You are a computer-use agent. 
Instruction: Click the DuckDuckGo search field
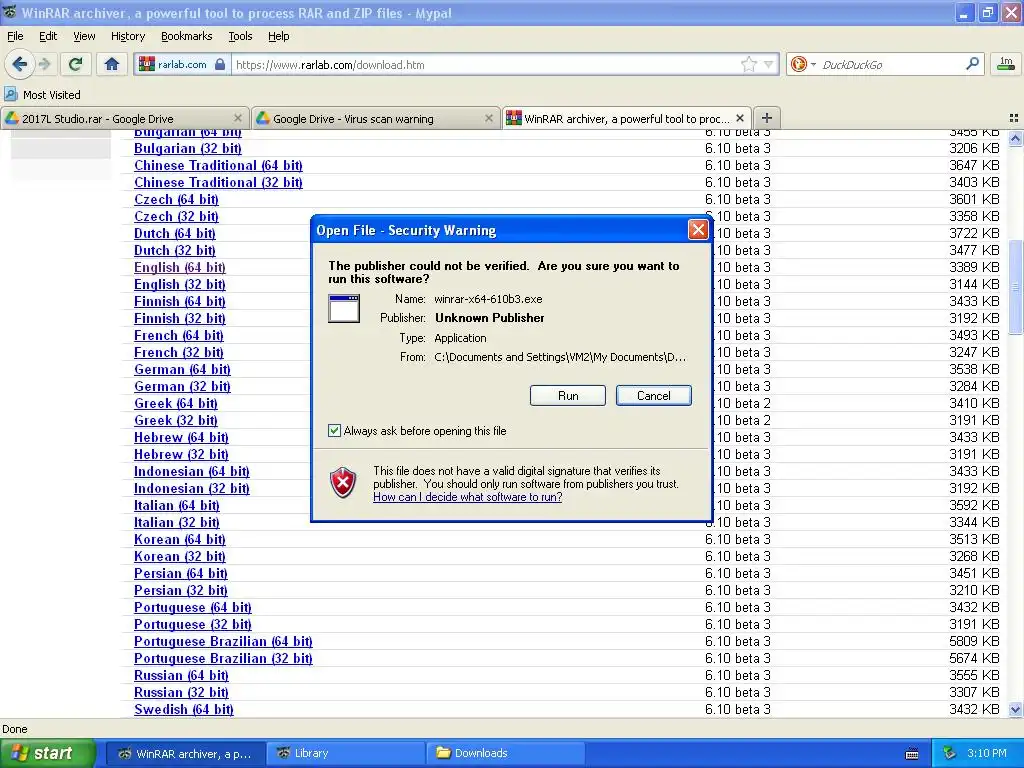coord(890,65)
